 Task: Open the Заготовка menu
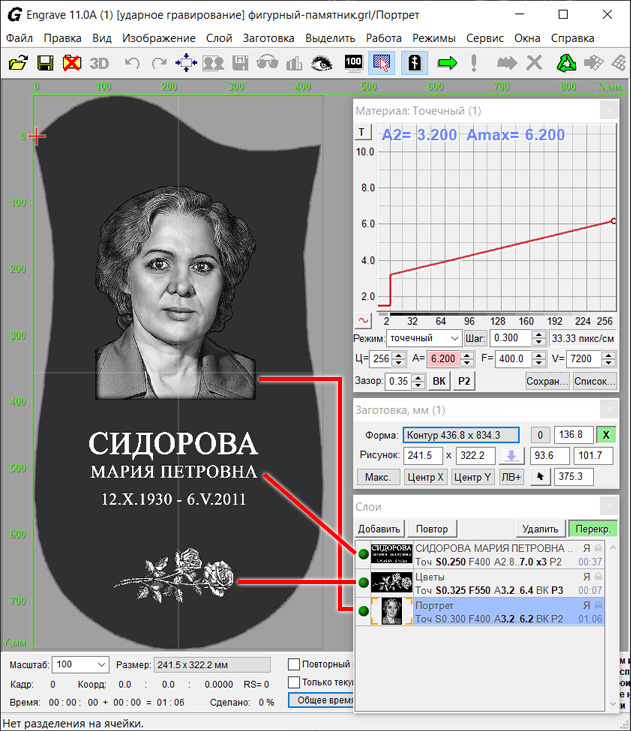coord(268,38)
